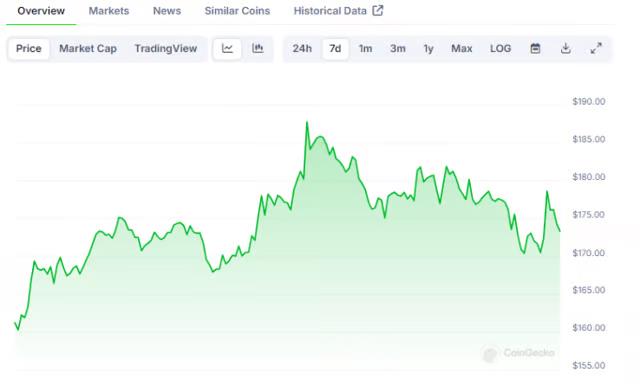
Task: Toggle LOG scale on chart
Action: pyautogui.click(x=500, y=49)
